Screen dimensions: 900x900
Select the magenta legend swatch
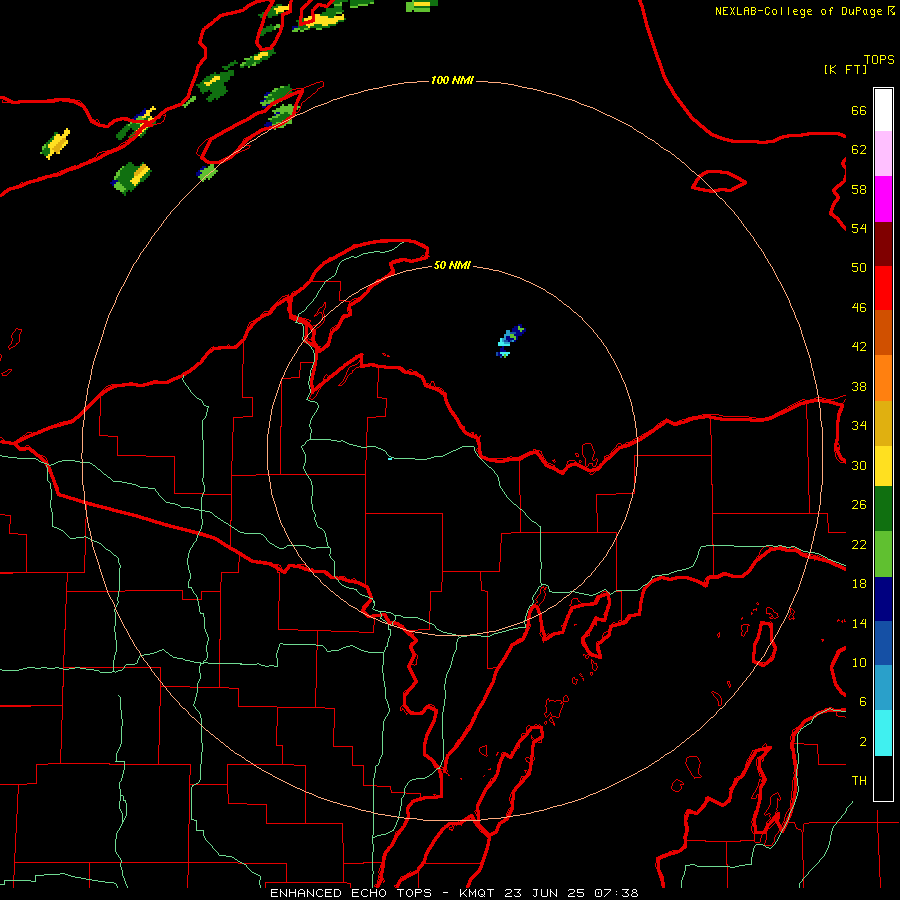pyautogui.click(x=883, y=199)
